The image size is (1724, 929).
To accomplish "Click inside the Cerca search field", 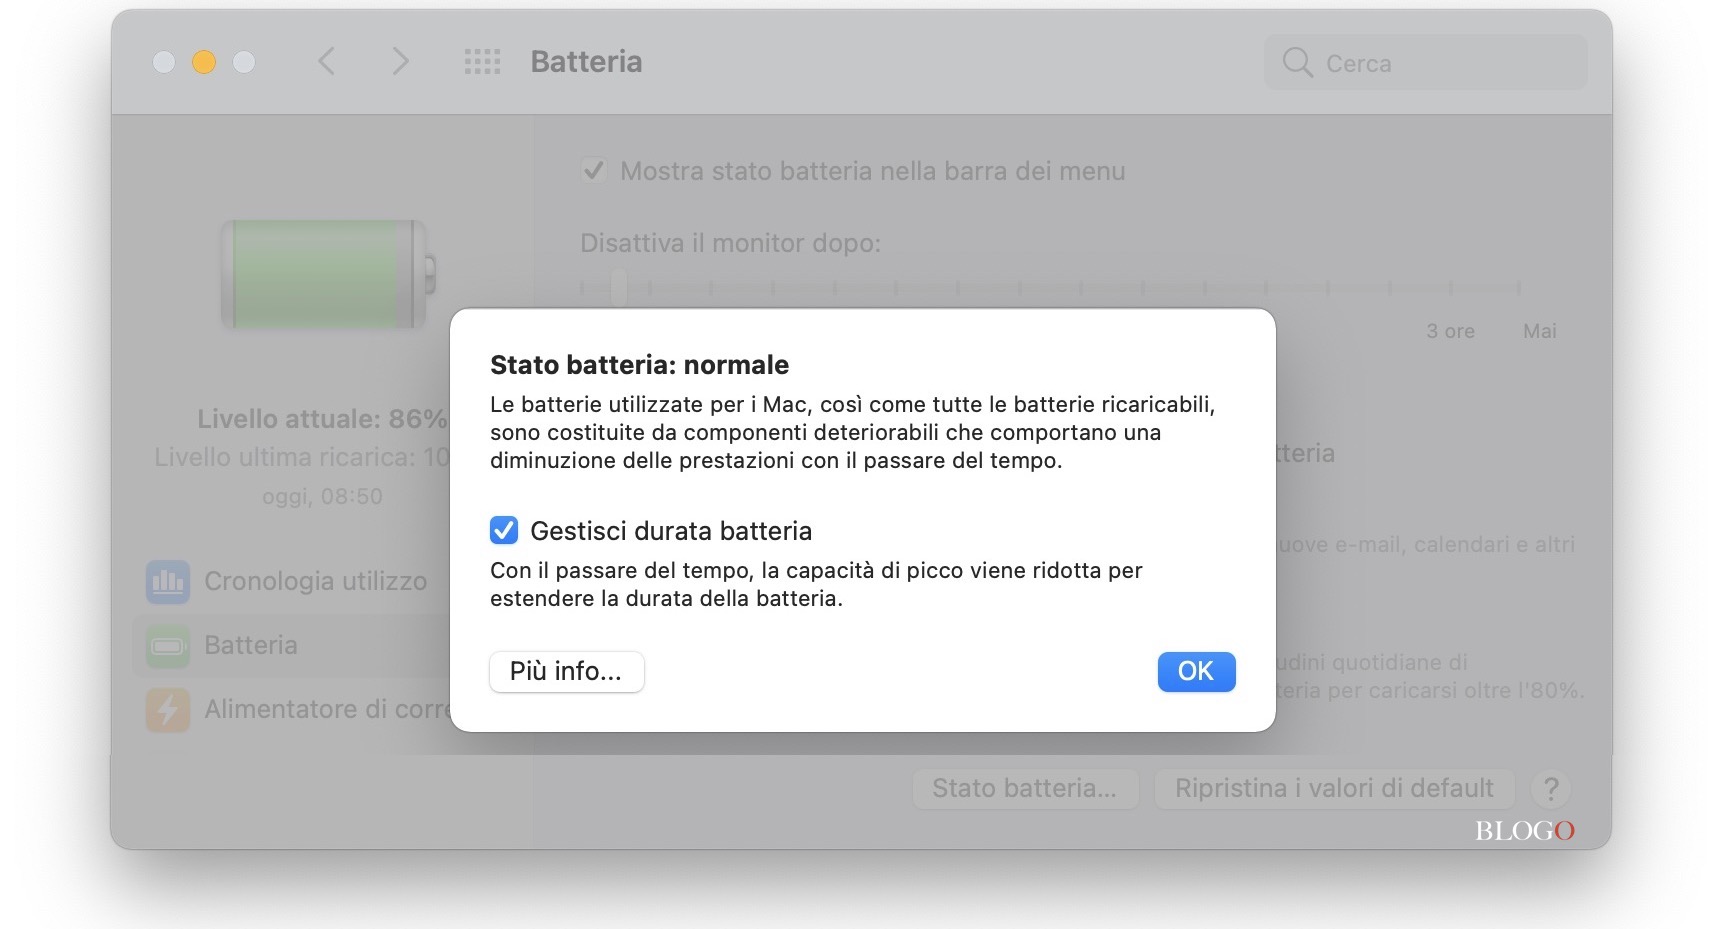I will [x=1420, y=62].
